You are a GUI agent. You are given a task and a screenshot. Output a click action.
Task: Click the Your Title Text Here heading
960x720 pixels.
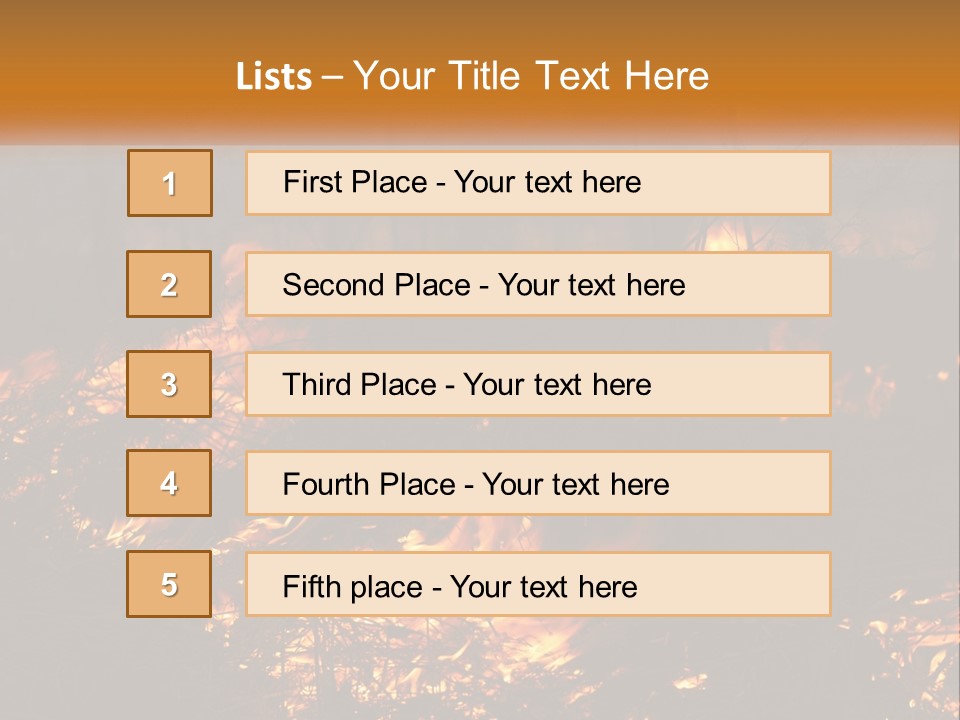tap(530, 76)
